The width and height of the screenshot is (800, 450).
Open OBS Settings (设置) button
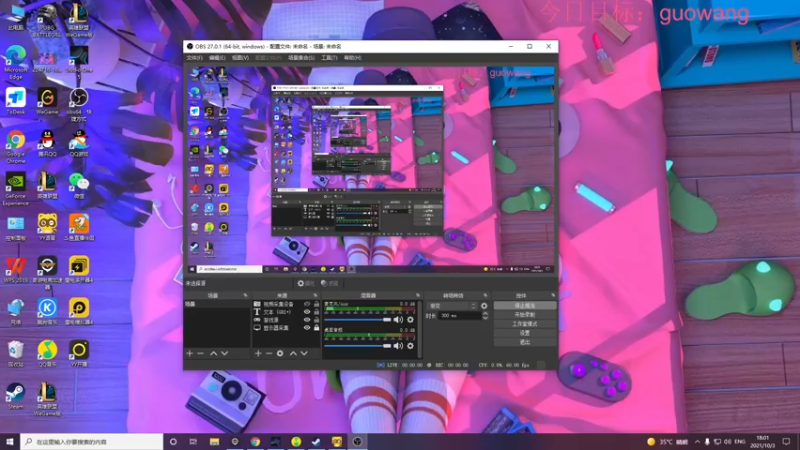pos(524,333)
